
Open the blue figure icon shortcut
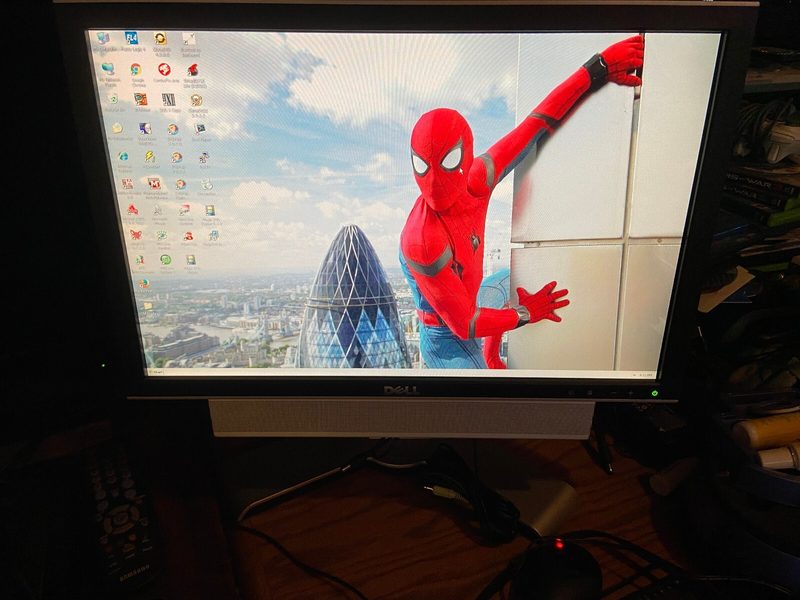pos(213,235)
